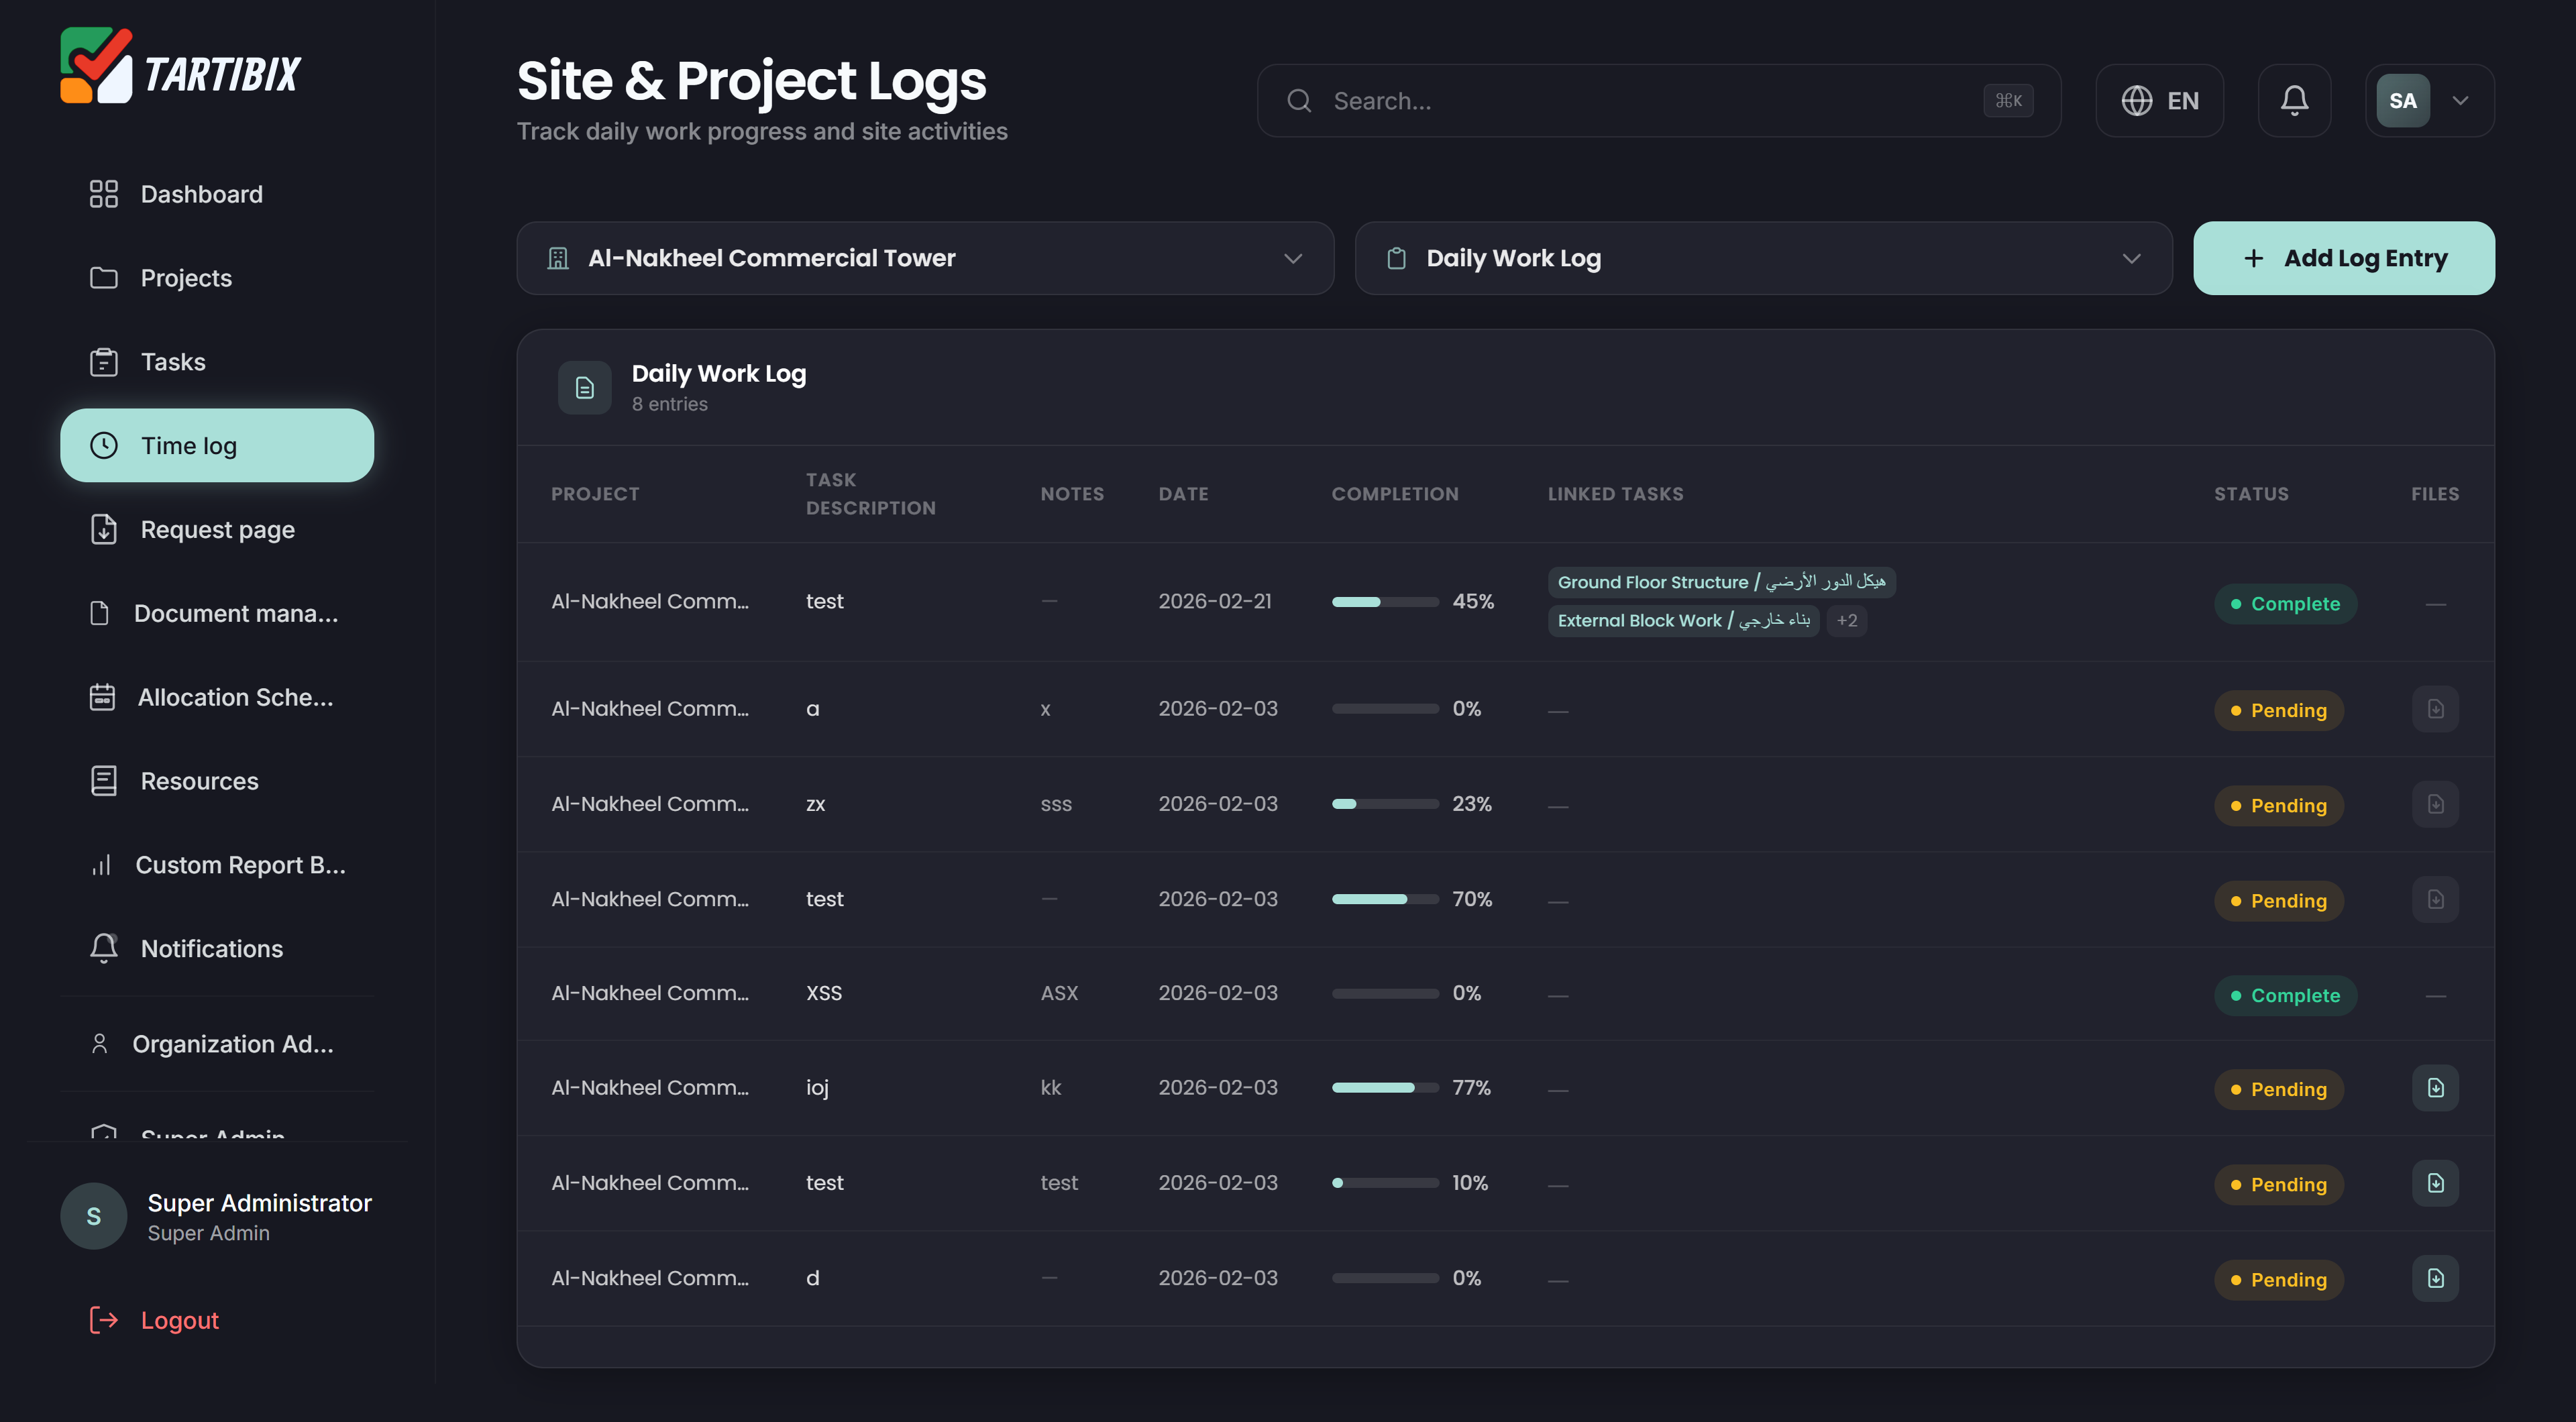Click Complete status on XSS row

click(x=2285, y=996)
